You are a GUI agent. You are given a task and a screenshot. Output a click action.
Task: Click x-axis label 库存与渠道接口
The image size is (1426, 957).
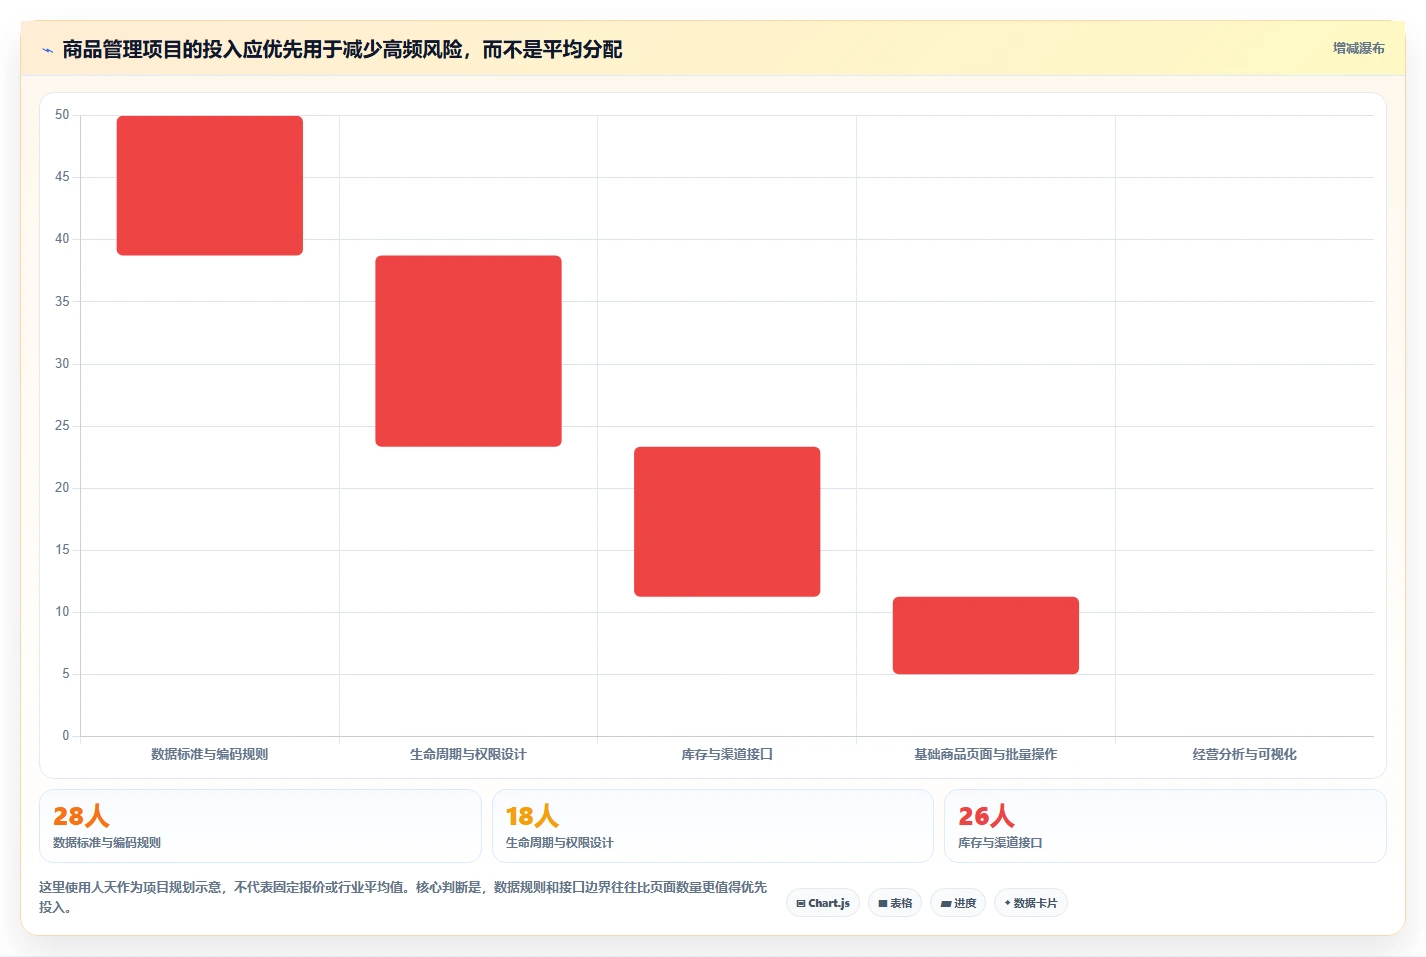tap(727, 754)
